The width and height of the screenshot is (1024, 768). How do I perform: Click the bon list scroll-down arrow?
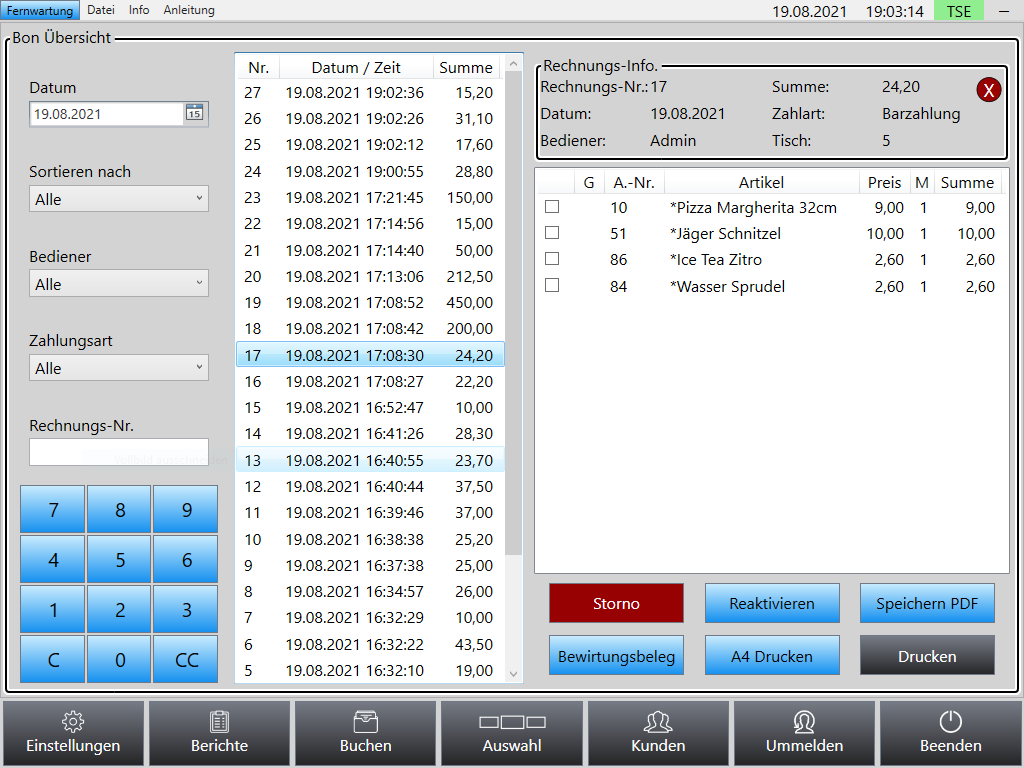(513, 674)
